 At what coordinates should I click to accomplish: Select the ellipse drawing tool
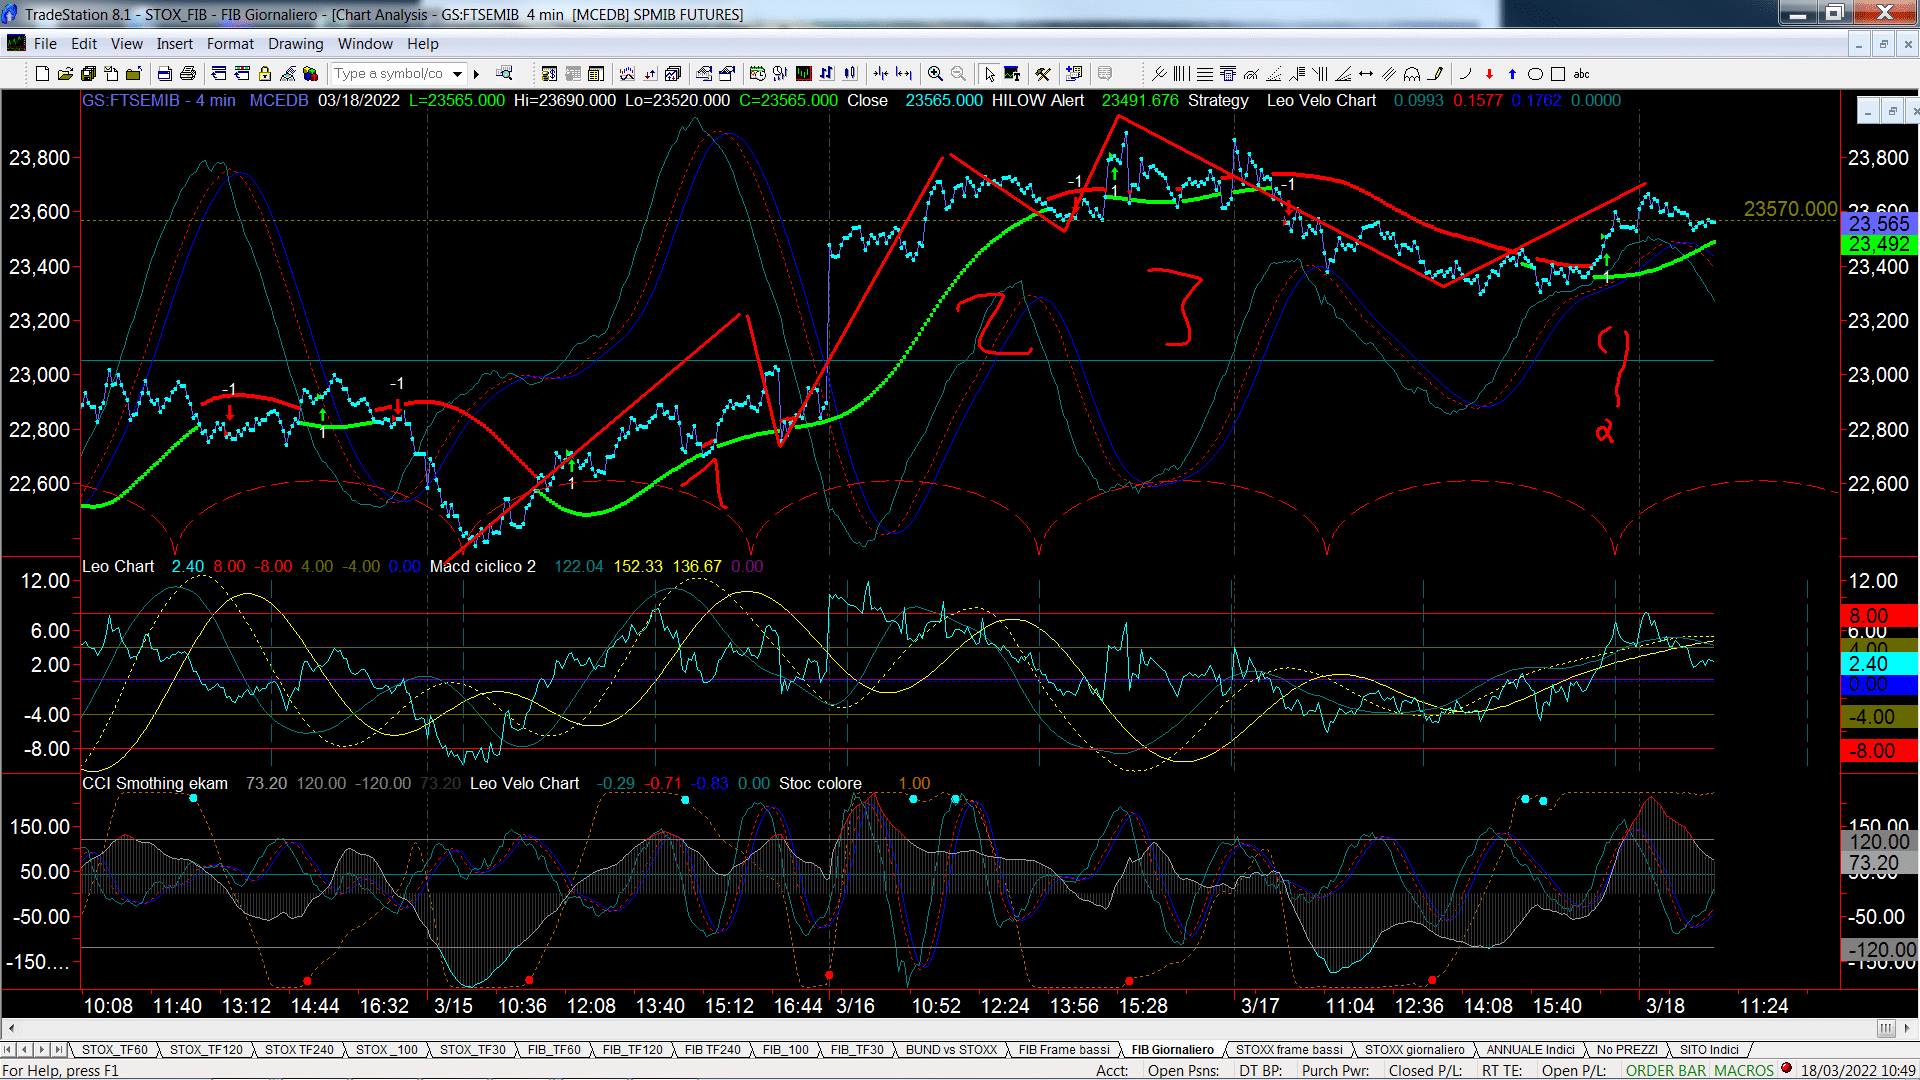[1535, 74]
